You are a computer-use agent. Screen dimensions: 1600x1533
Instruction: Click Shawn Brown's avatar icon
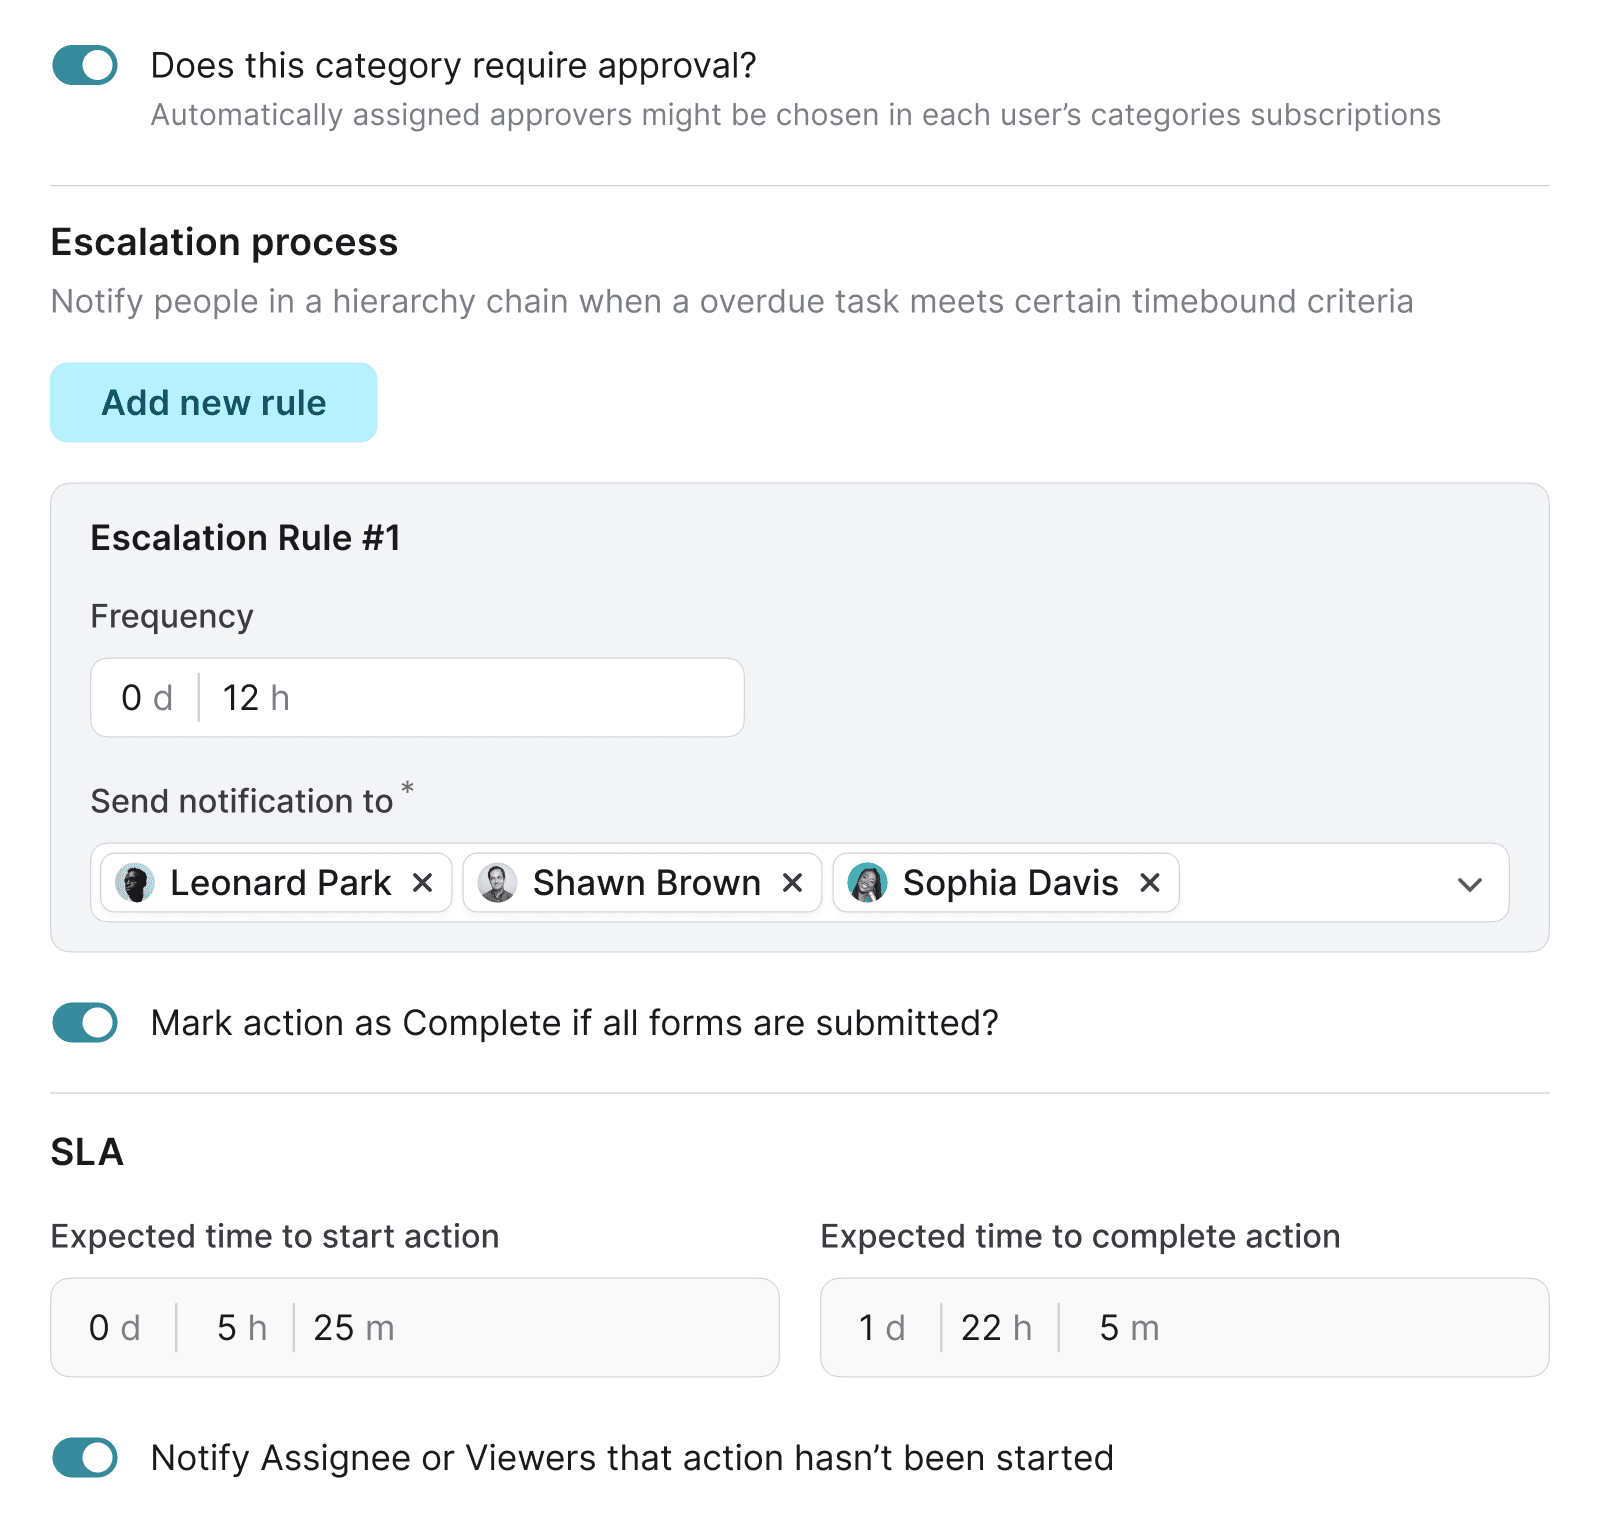(x=497, y=883)
